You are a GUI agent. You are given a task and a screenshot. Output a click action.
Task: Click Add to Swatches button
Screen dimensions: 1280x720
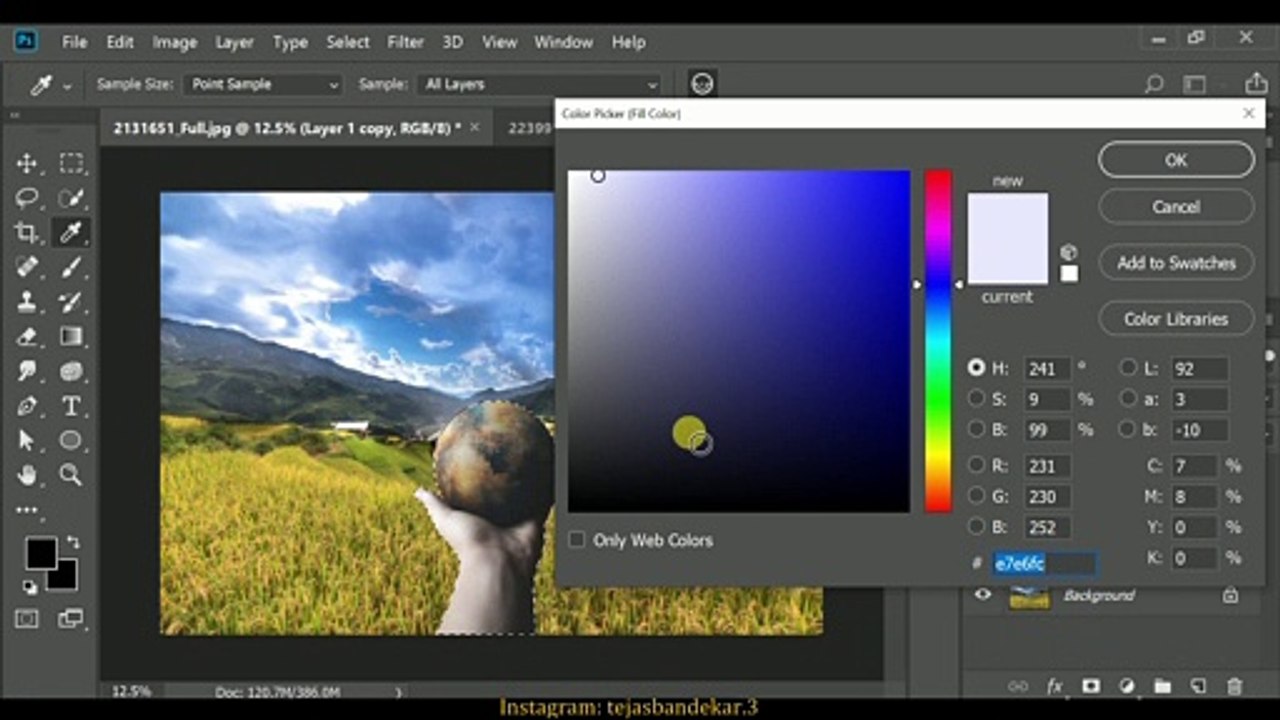coord(1176,263)
